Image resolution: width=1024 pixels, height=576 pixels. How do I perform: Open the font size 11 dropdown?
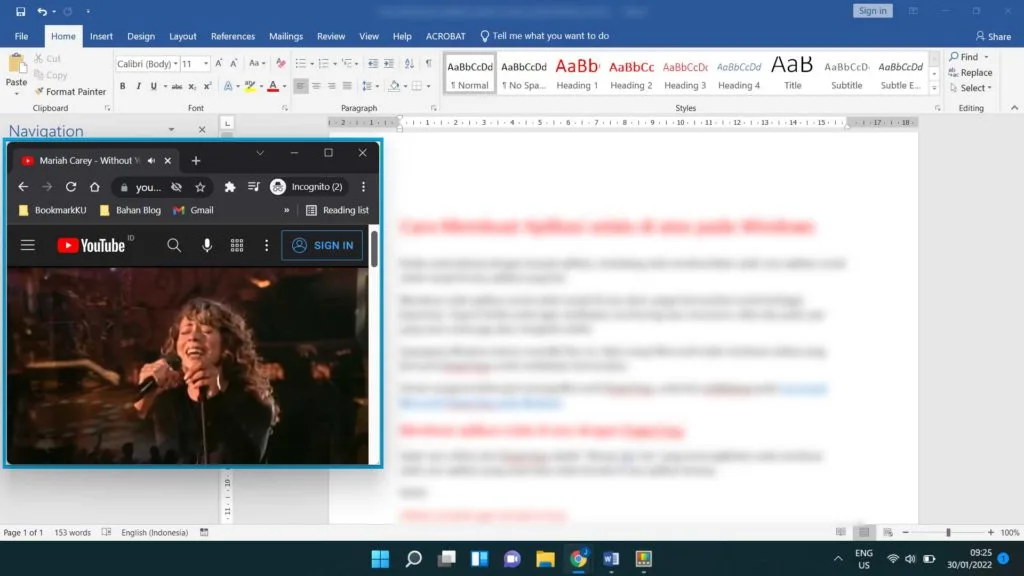tap(206, 64)
